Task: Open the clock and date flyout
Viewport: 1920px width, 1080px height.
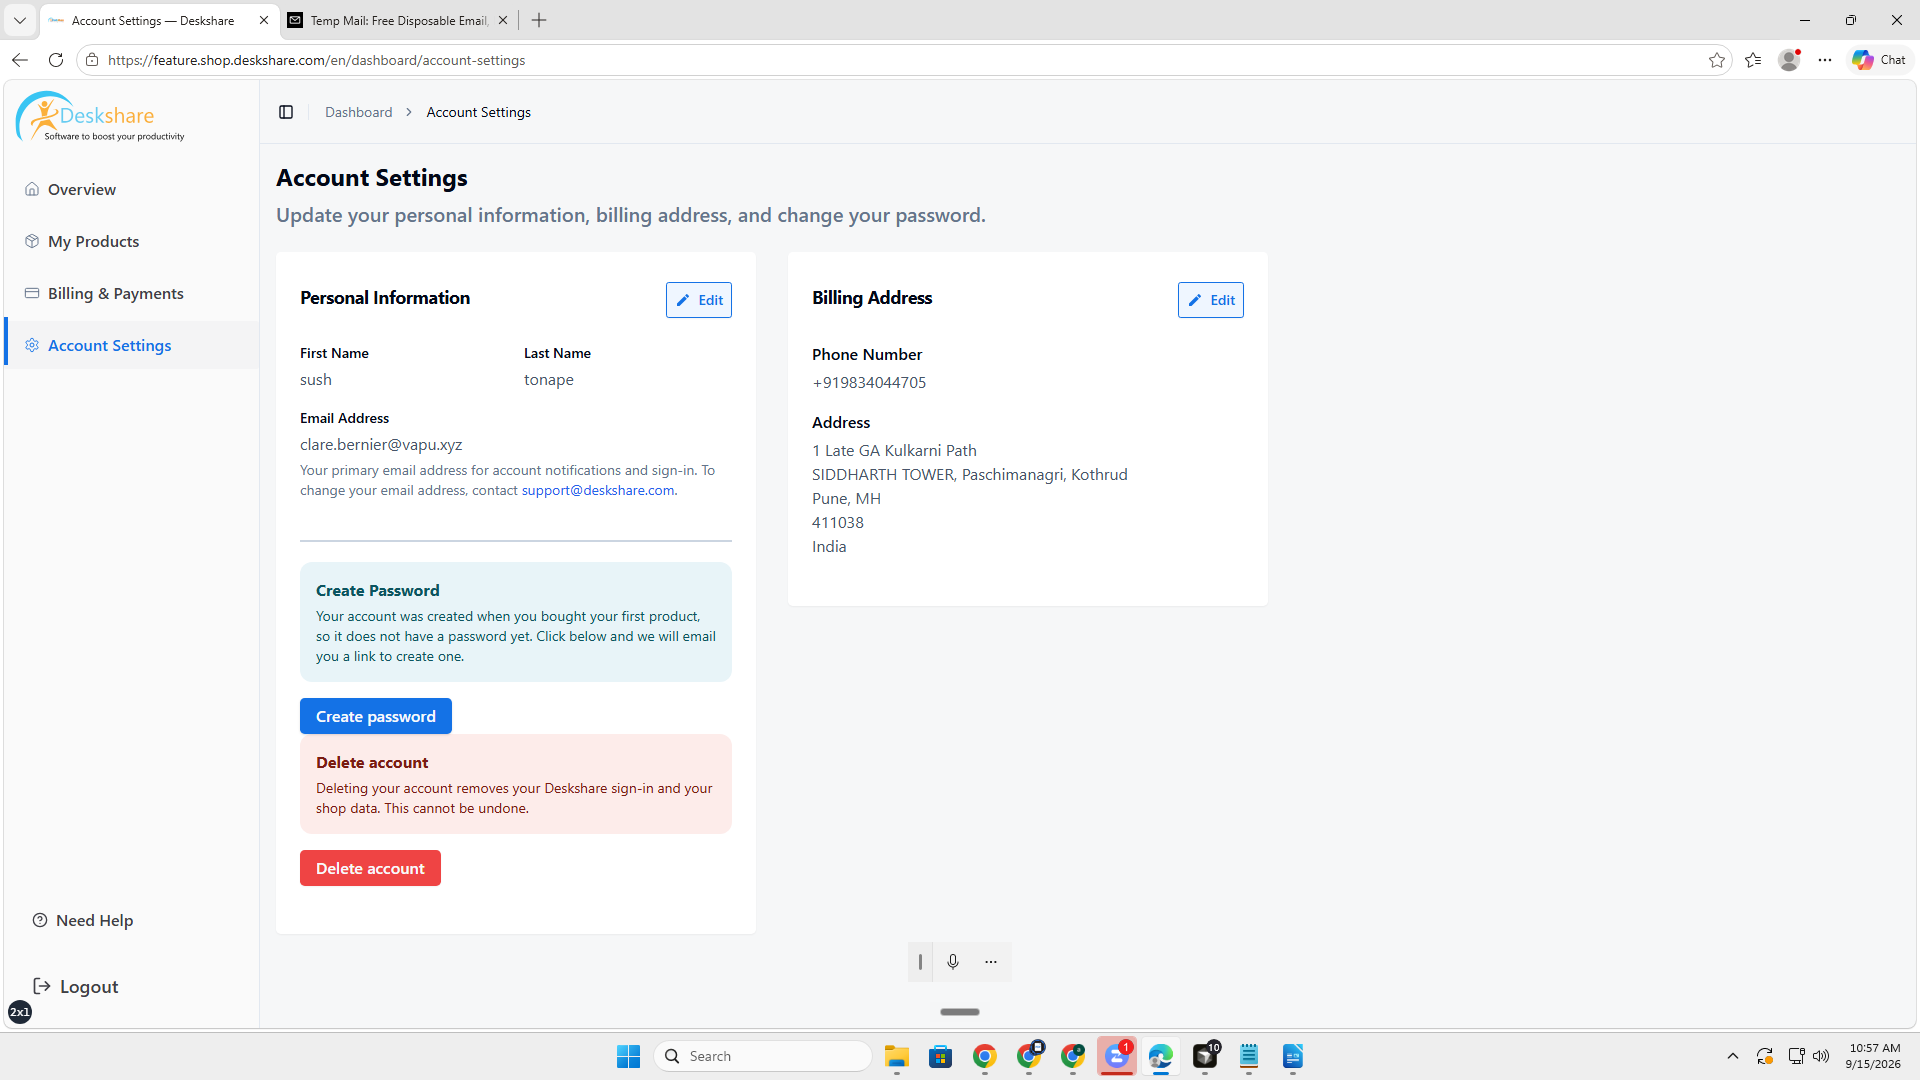Action: pos(1874,1056)
